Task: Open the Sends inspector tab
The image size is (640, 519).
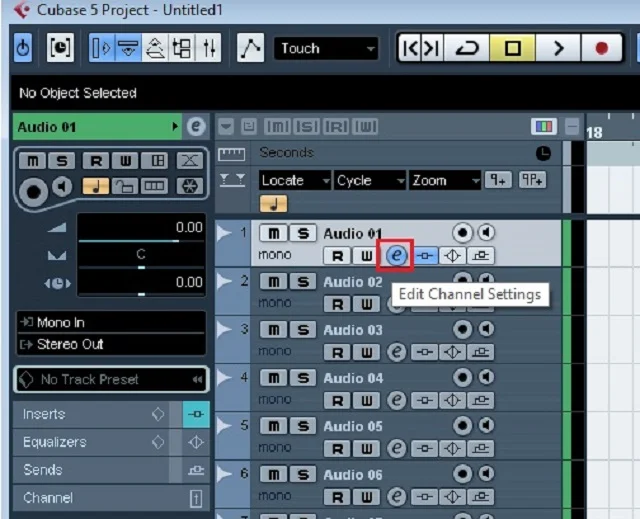Action: point(91,470)
